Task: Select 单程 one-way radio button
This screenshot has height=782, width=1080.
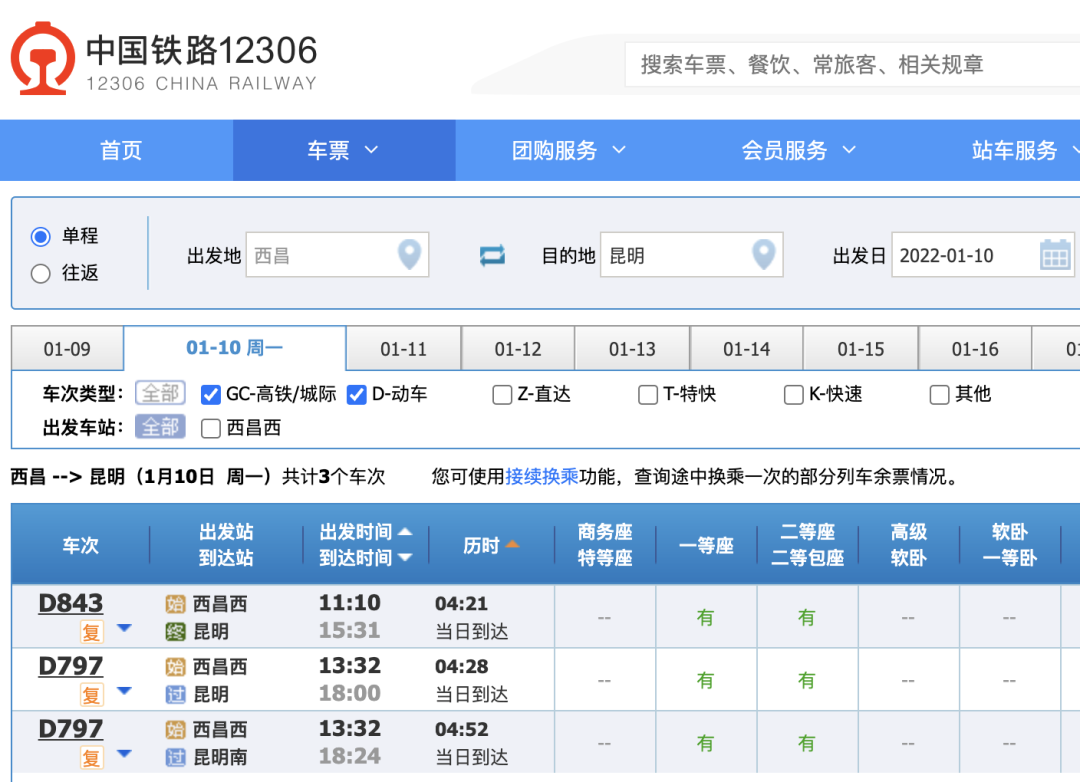Action: pos(41,236)
